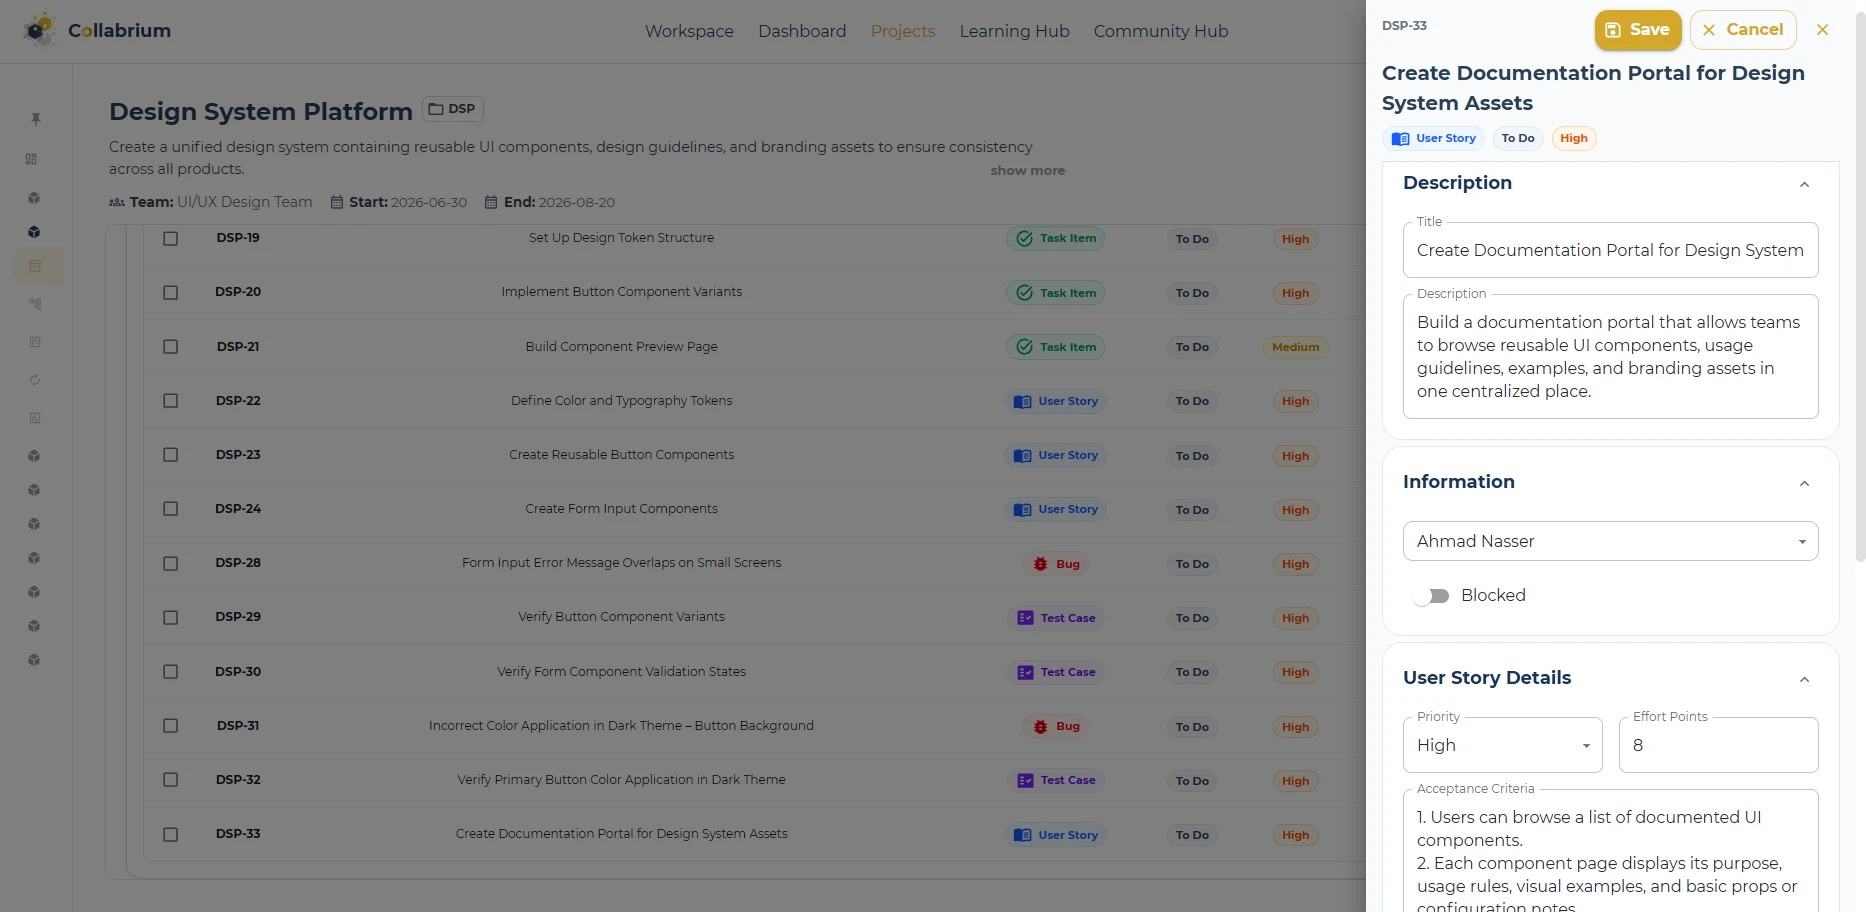Select the highlighted backlog box icon in the sidebar

pos(36,266)
